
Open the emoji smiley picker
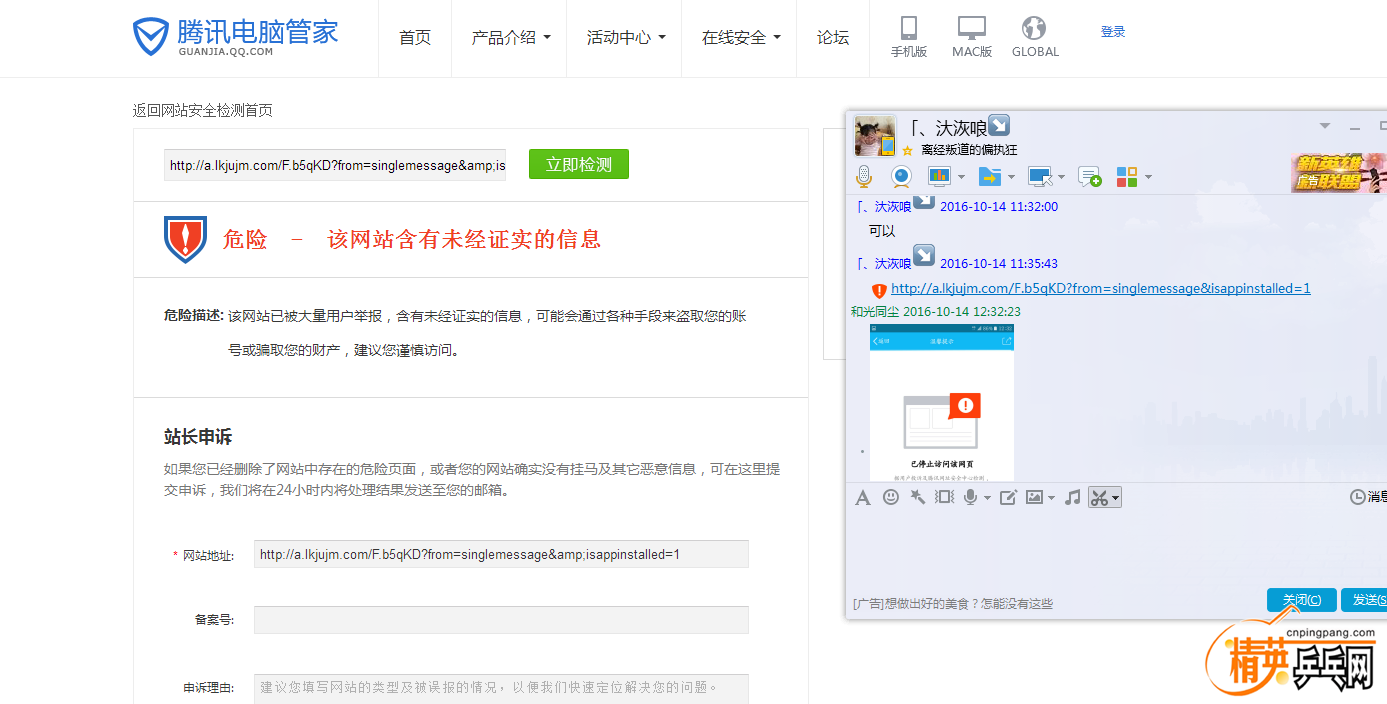tap(891, 497)
